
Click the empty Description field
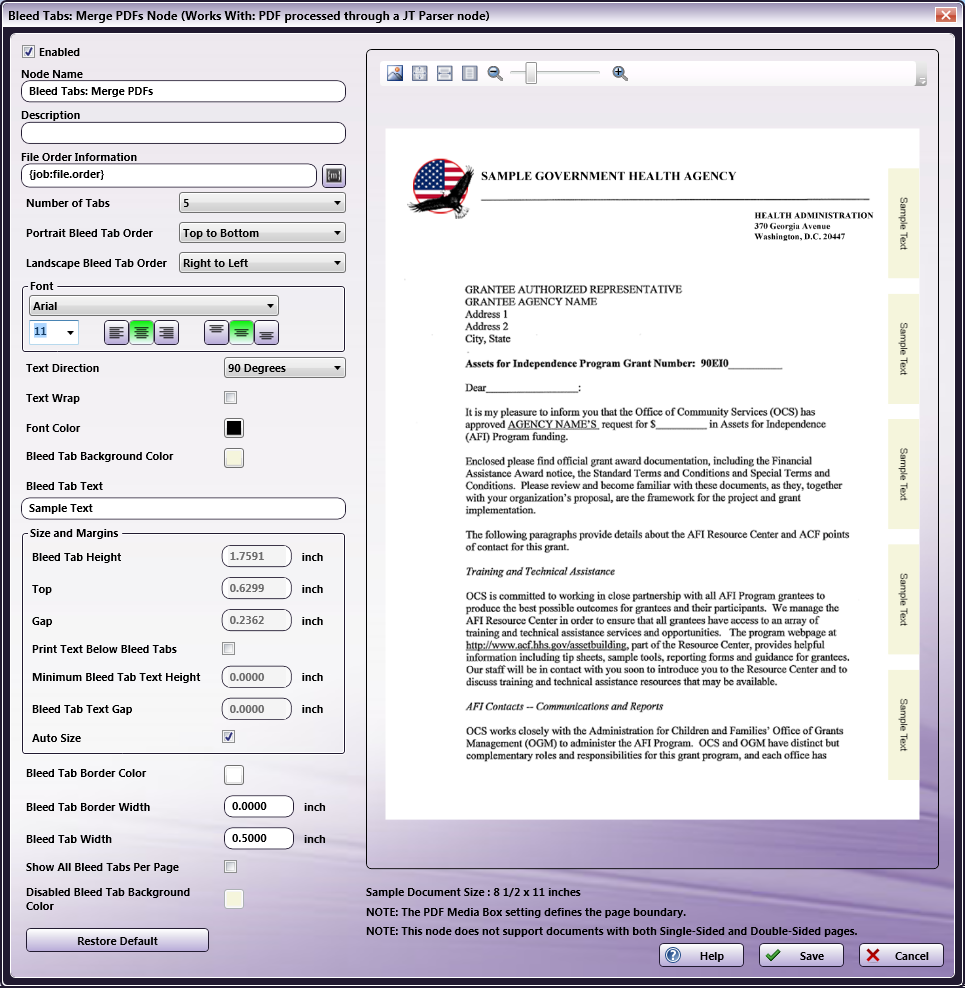pyautogui.click(x=183, y=133)
